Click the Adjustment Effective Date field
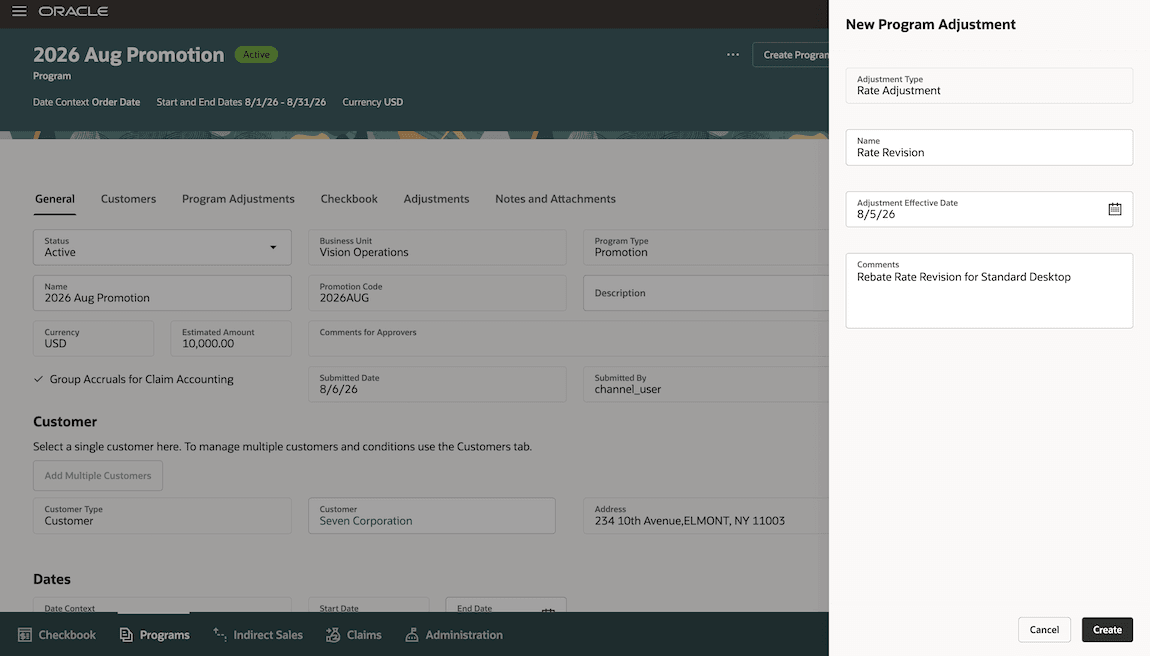The image size is (1150, 656). (x=989, y=209)
